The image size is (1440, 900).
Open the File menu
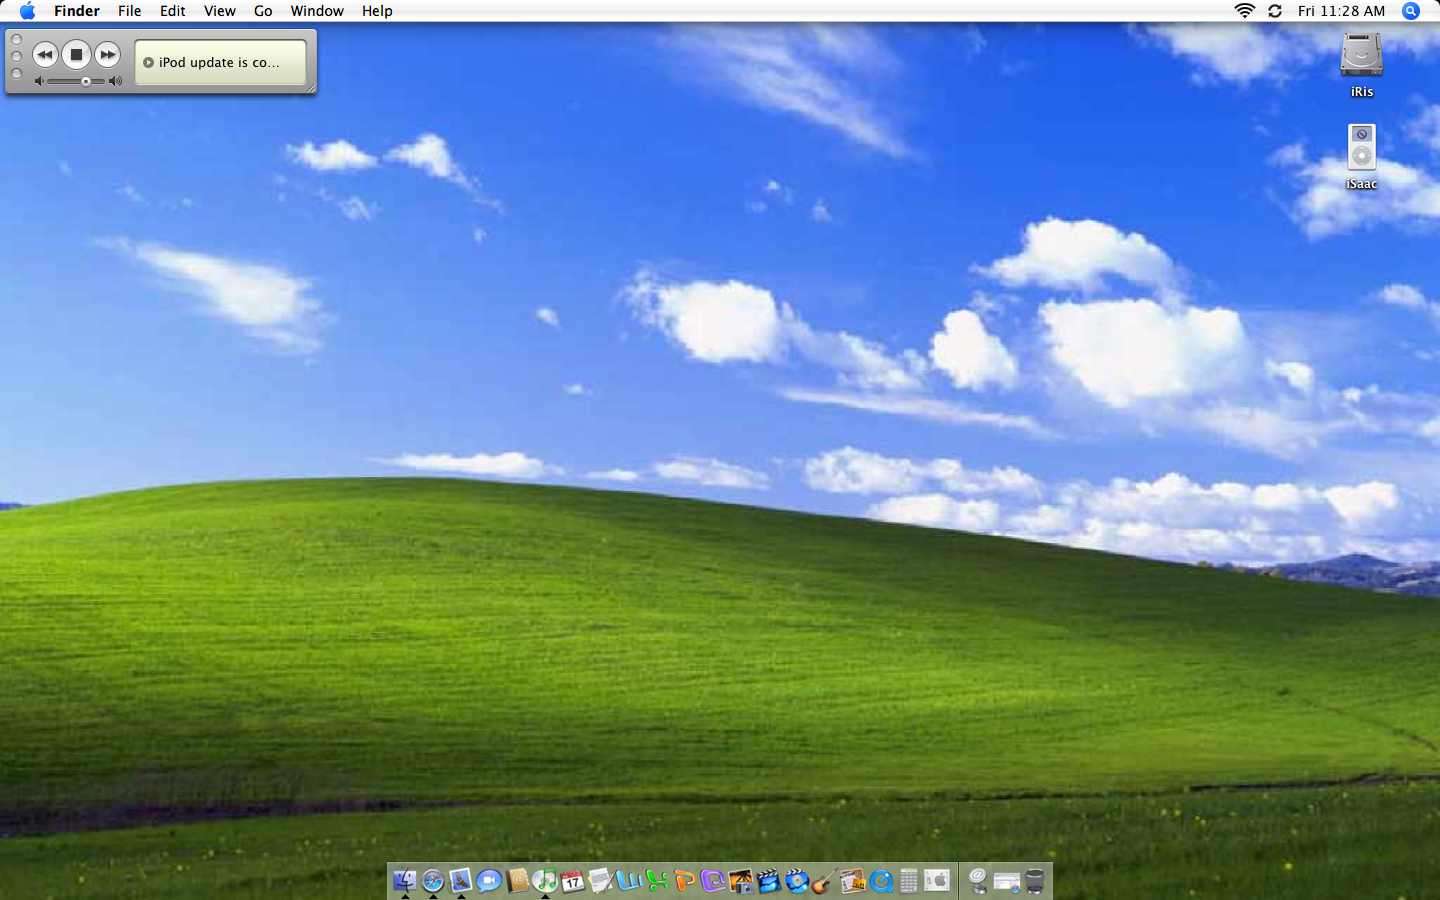(x=130, y=11)
